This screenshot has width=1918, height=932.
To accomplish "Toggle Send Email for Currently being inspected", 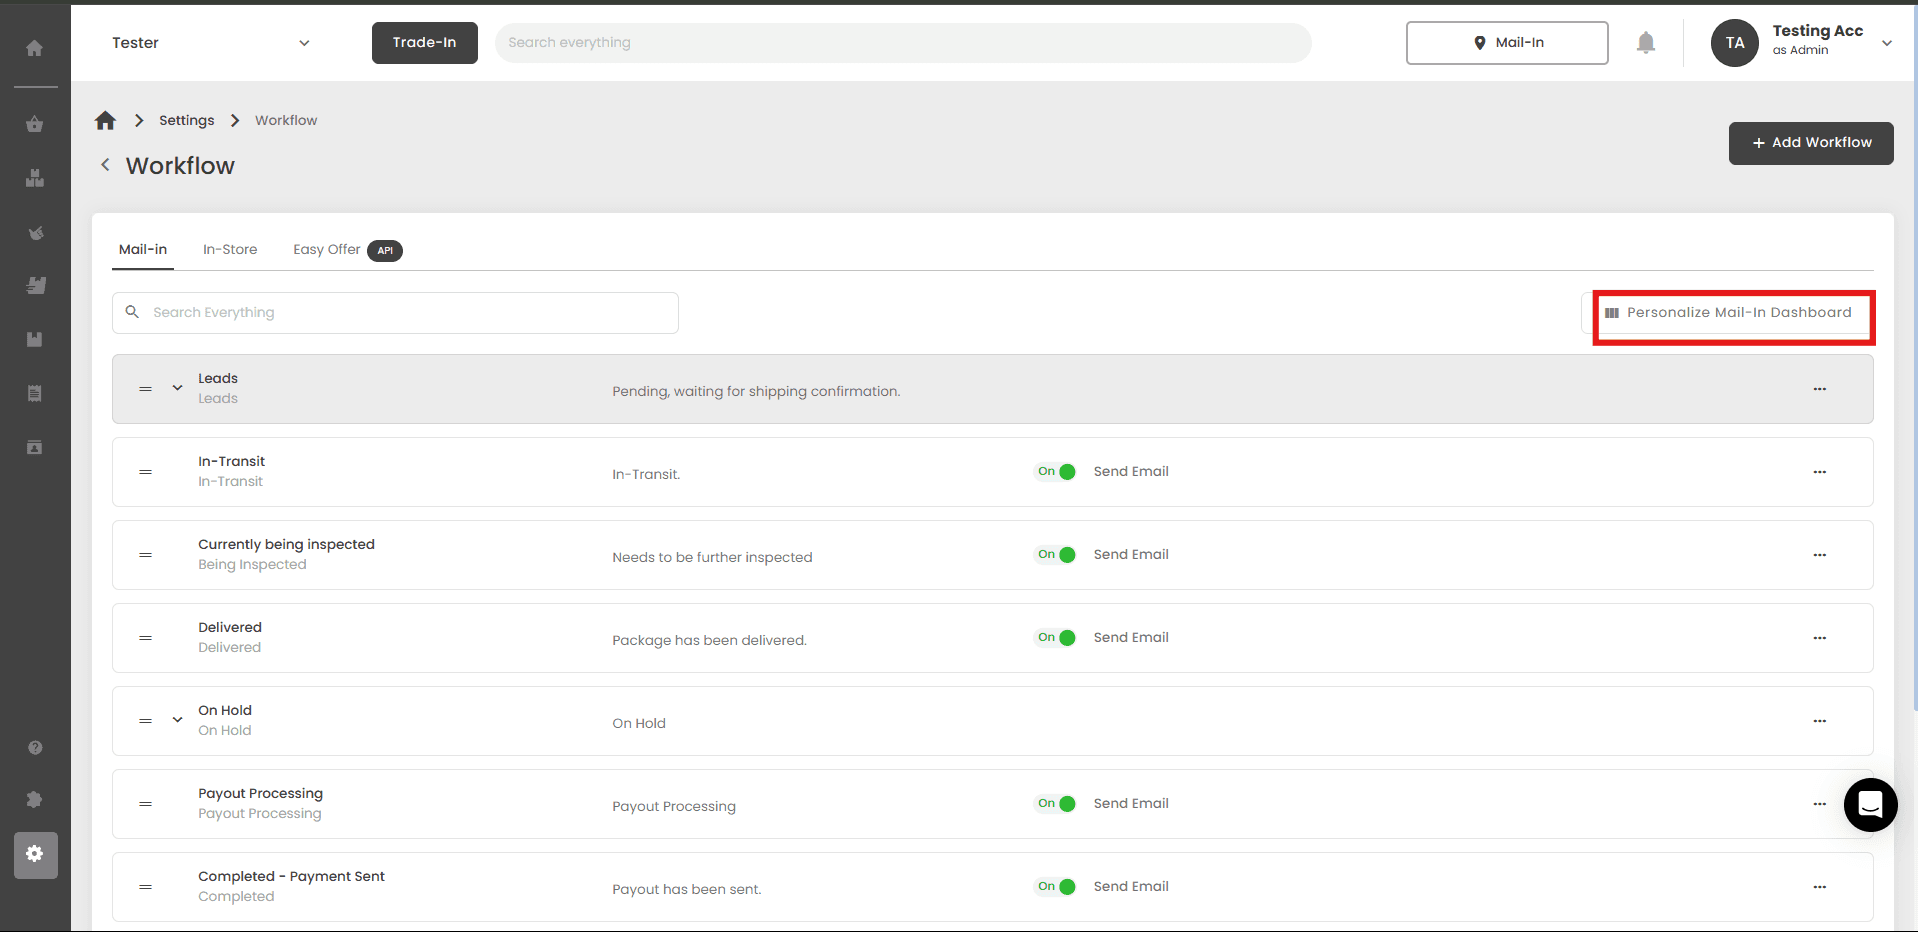I will click(1055, 555).
